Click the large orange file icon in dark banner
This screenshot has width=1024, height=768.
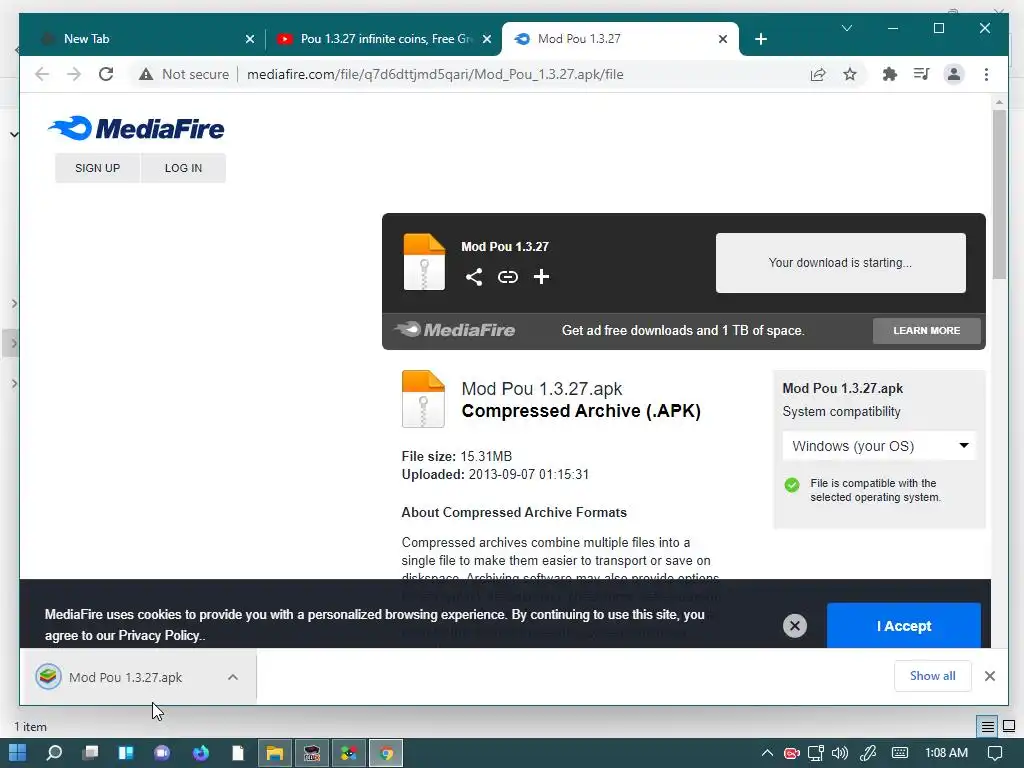point(424,262)
